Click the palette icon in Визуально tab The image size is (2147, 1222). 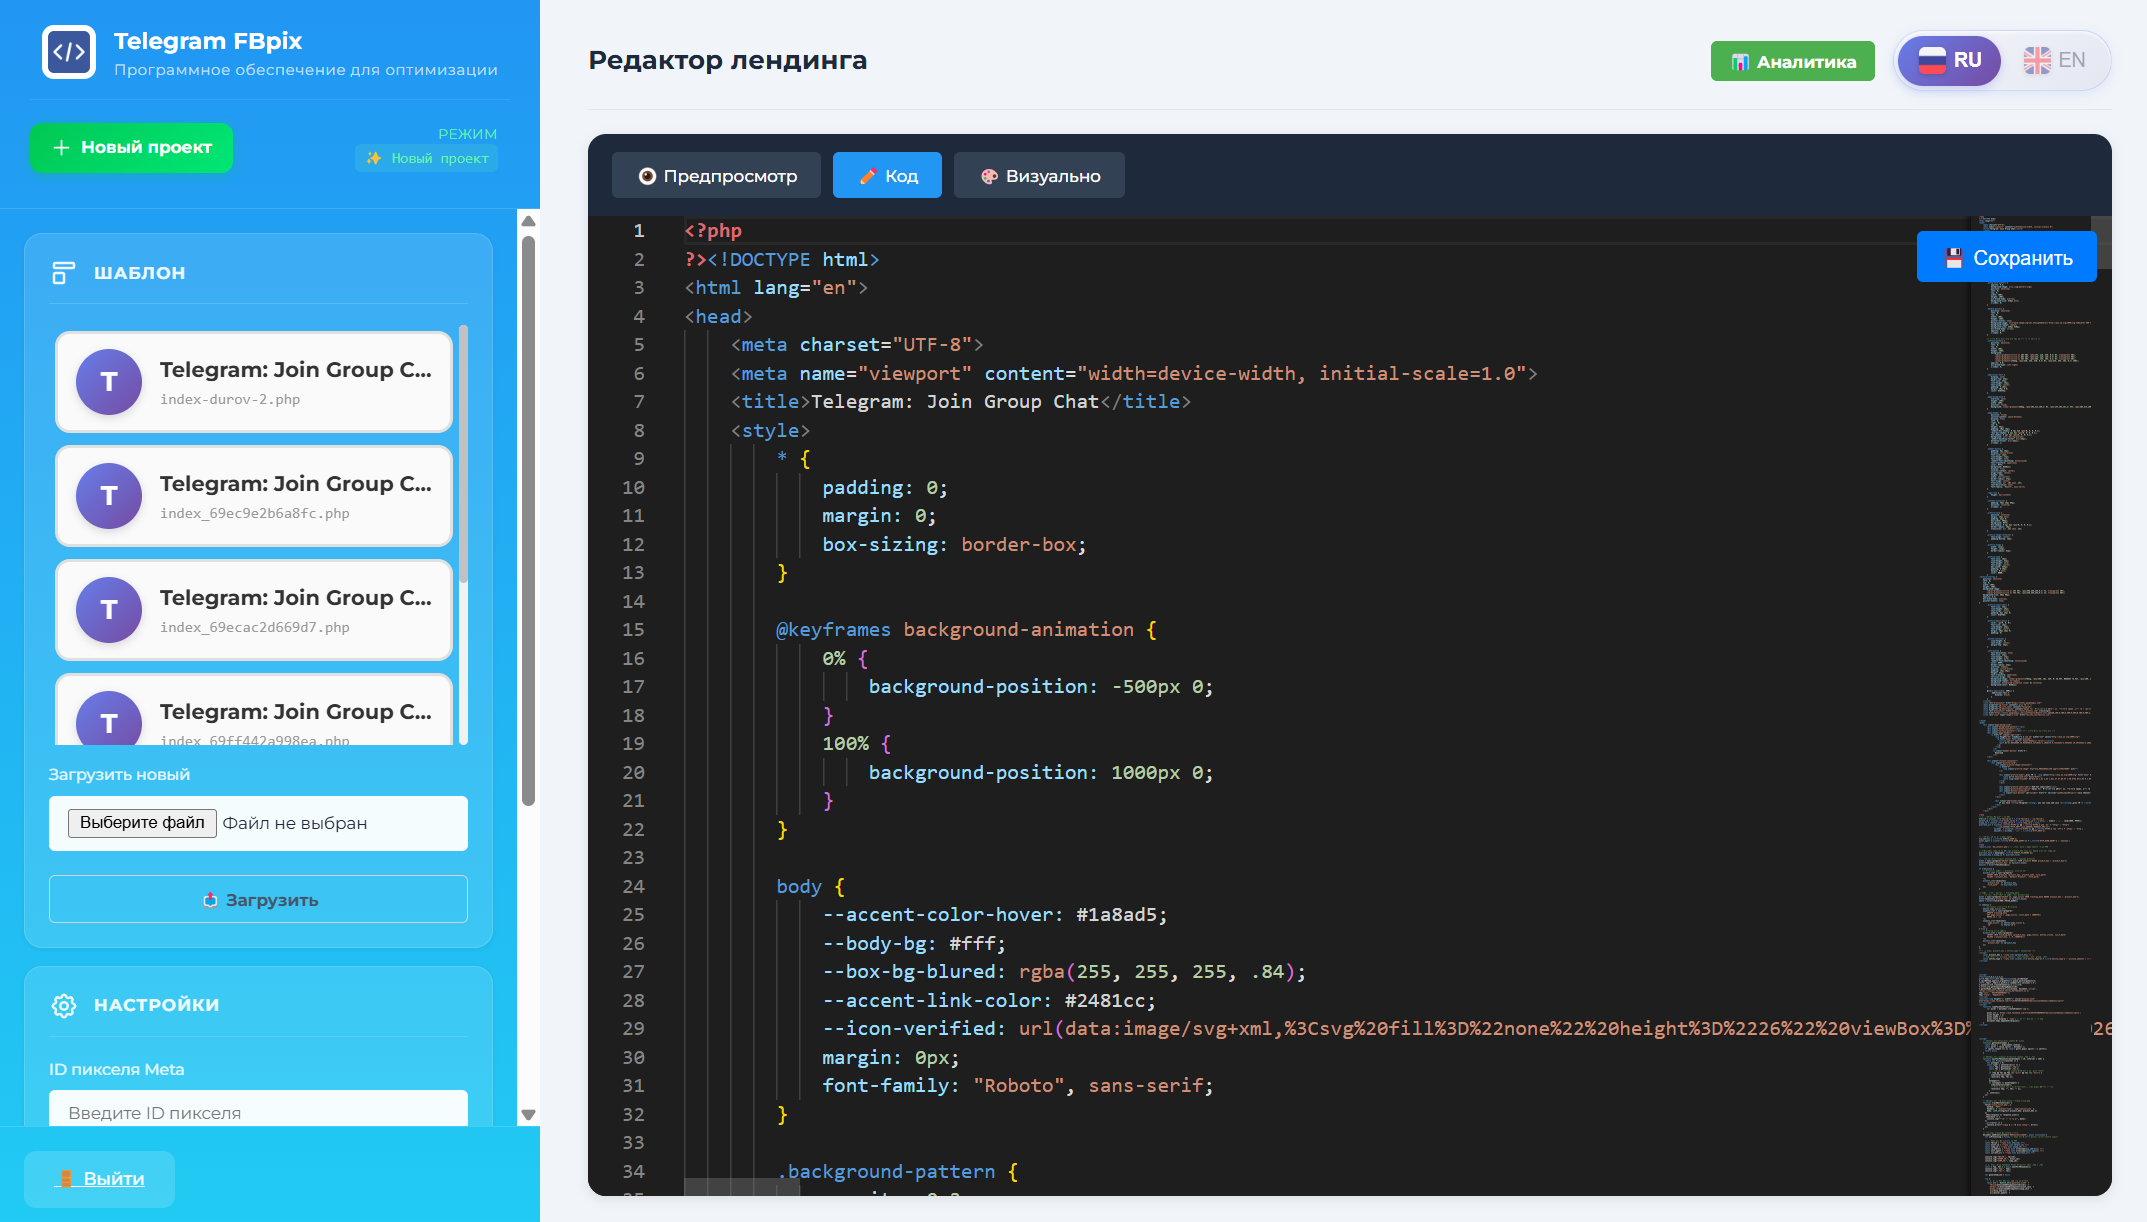(x=989, y=176)
